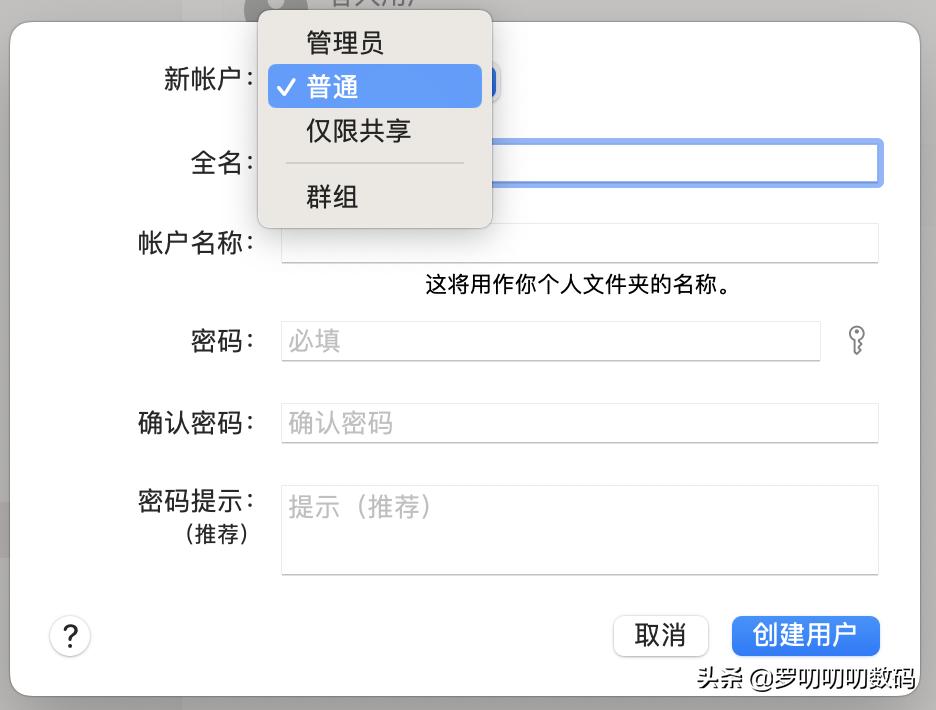Click the 帐户名称 text field

click(580, 242)
